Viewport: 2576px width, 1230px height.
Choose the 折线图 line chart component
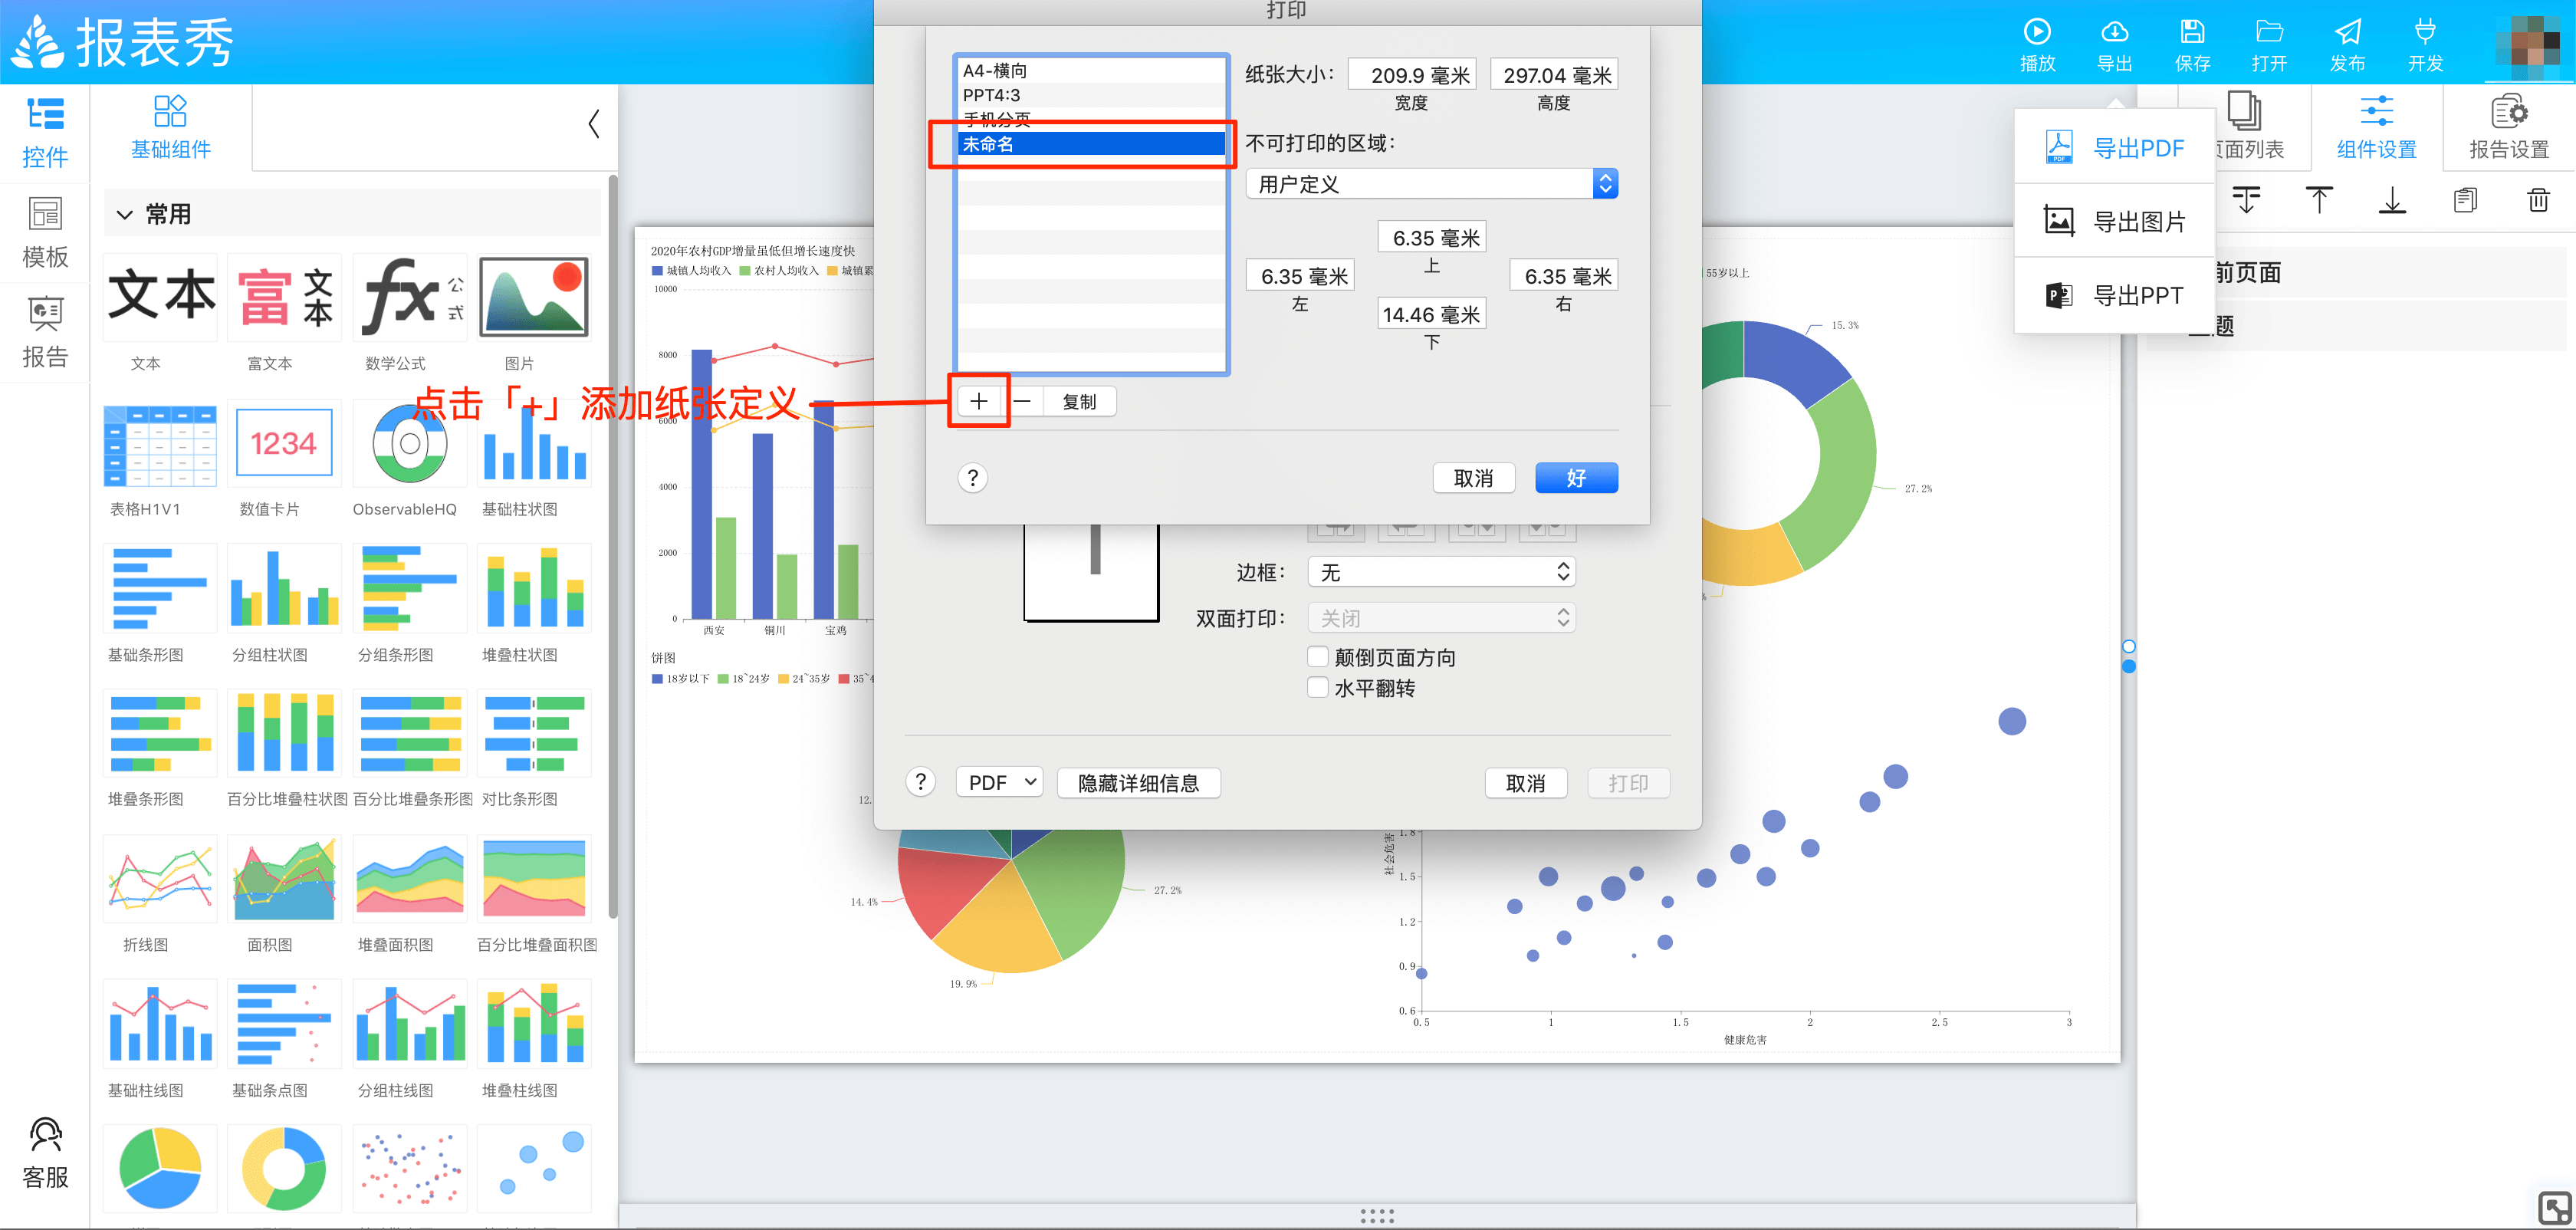point(160,879)
